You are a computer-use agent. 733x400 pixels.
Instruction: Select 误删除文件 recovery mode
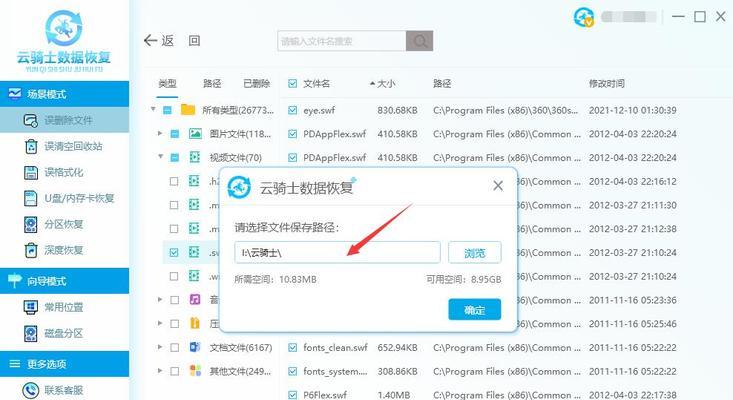(65, 120)
